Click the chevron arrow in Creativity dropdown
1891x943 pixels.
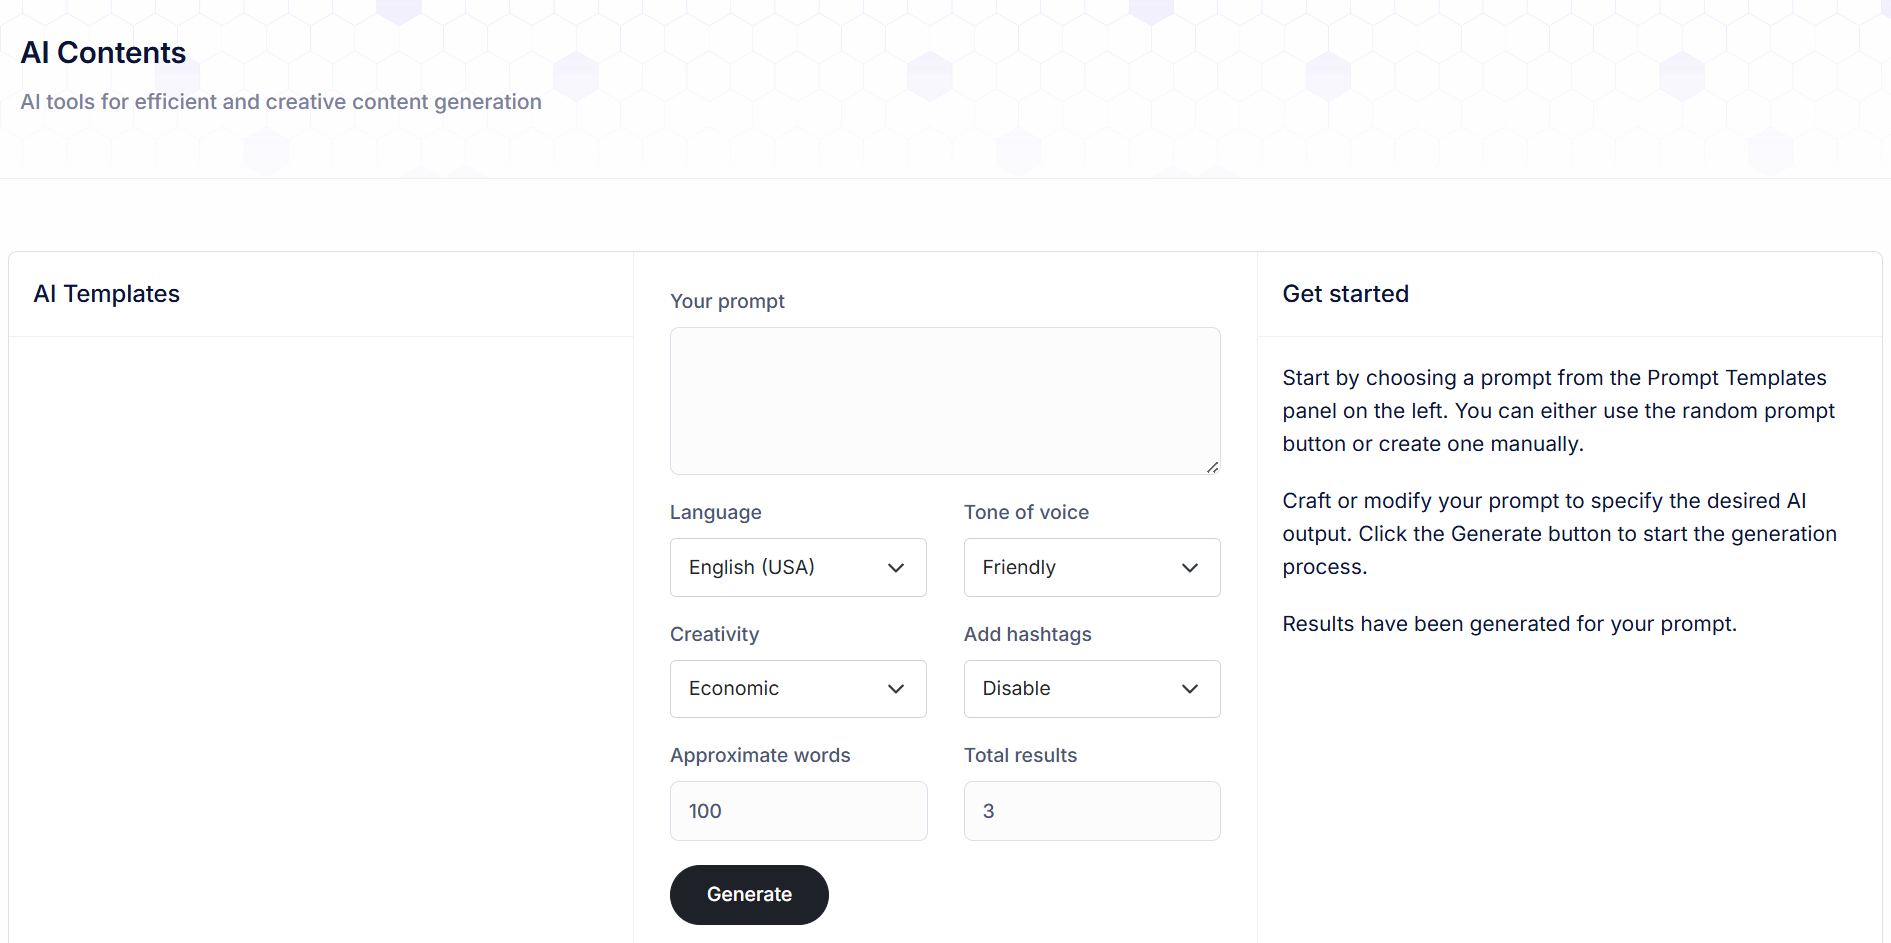pyautogui.click(x=896, y=689)
